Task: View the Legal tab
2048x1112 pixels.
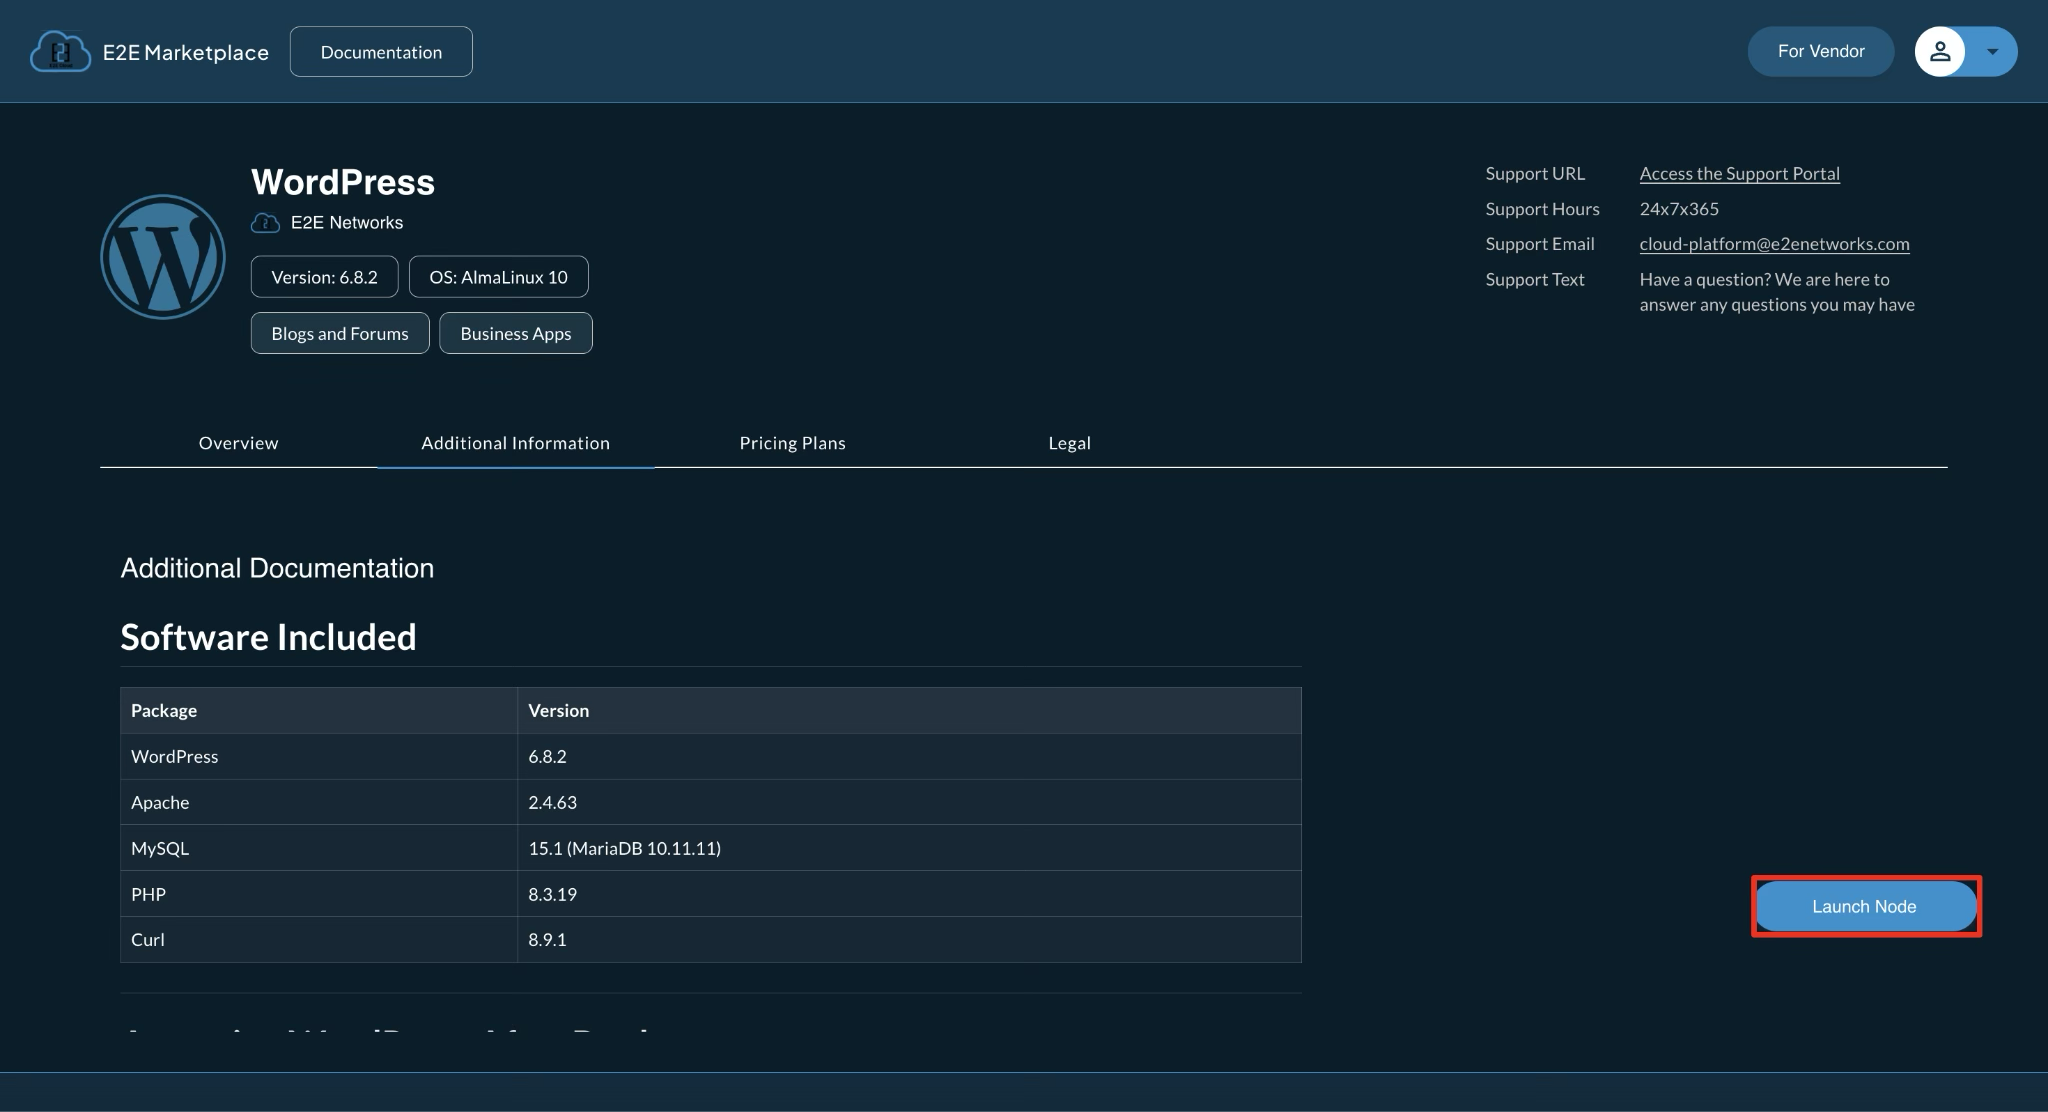Action: click(1069, 442)
